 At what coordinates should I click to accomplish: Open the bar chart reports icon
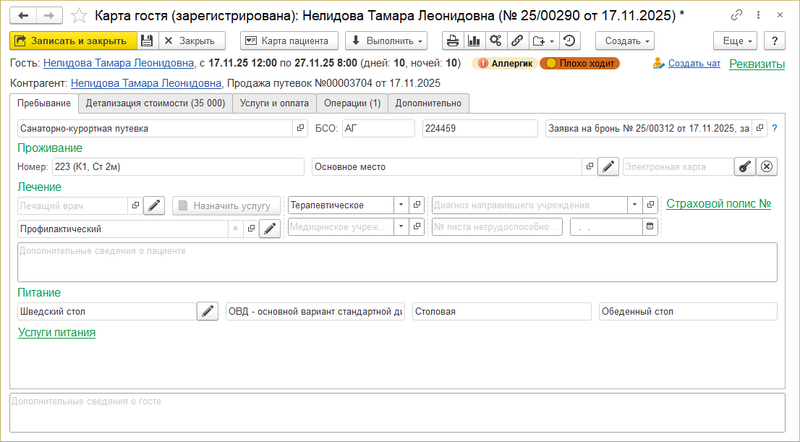474,41
